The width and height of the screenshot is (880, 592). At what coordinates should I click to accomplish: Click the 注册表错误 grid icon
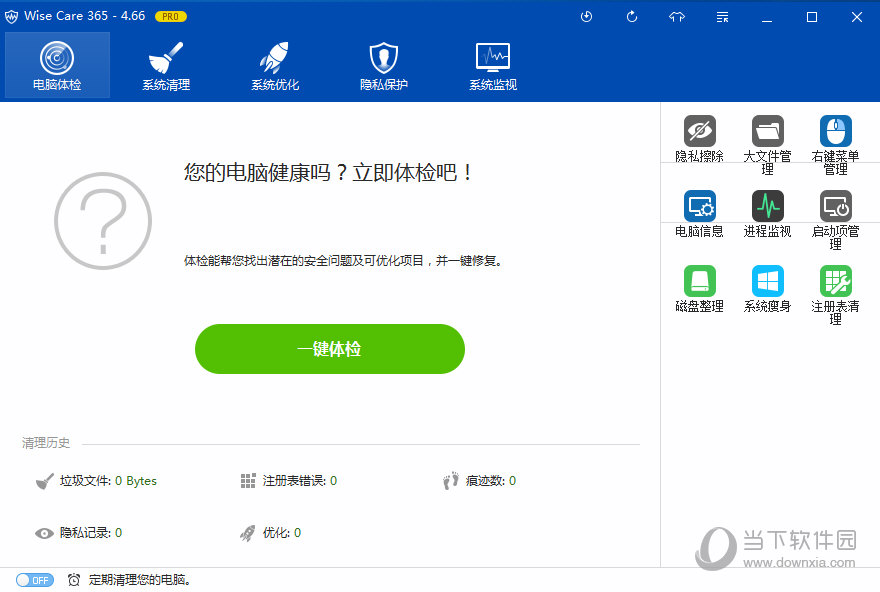(248, 481)
